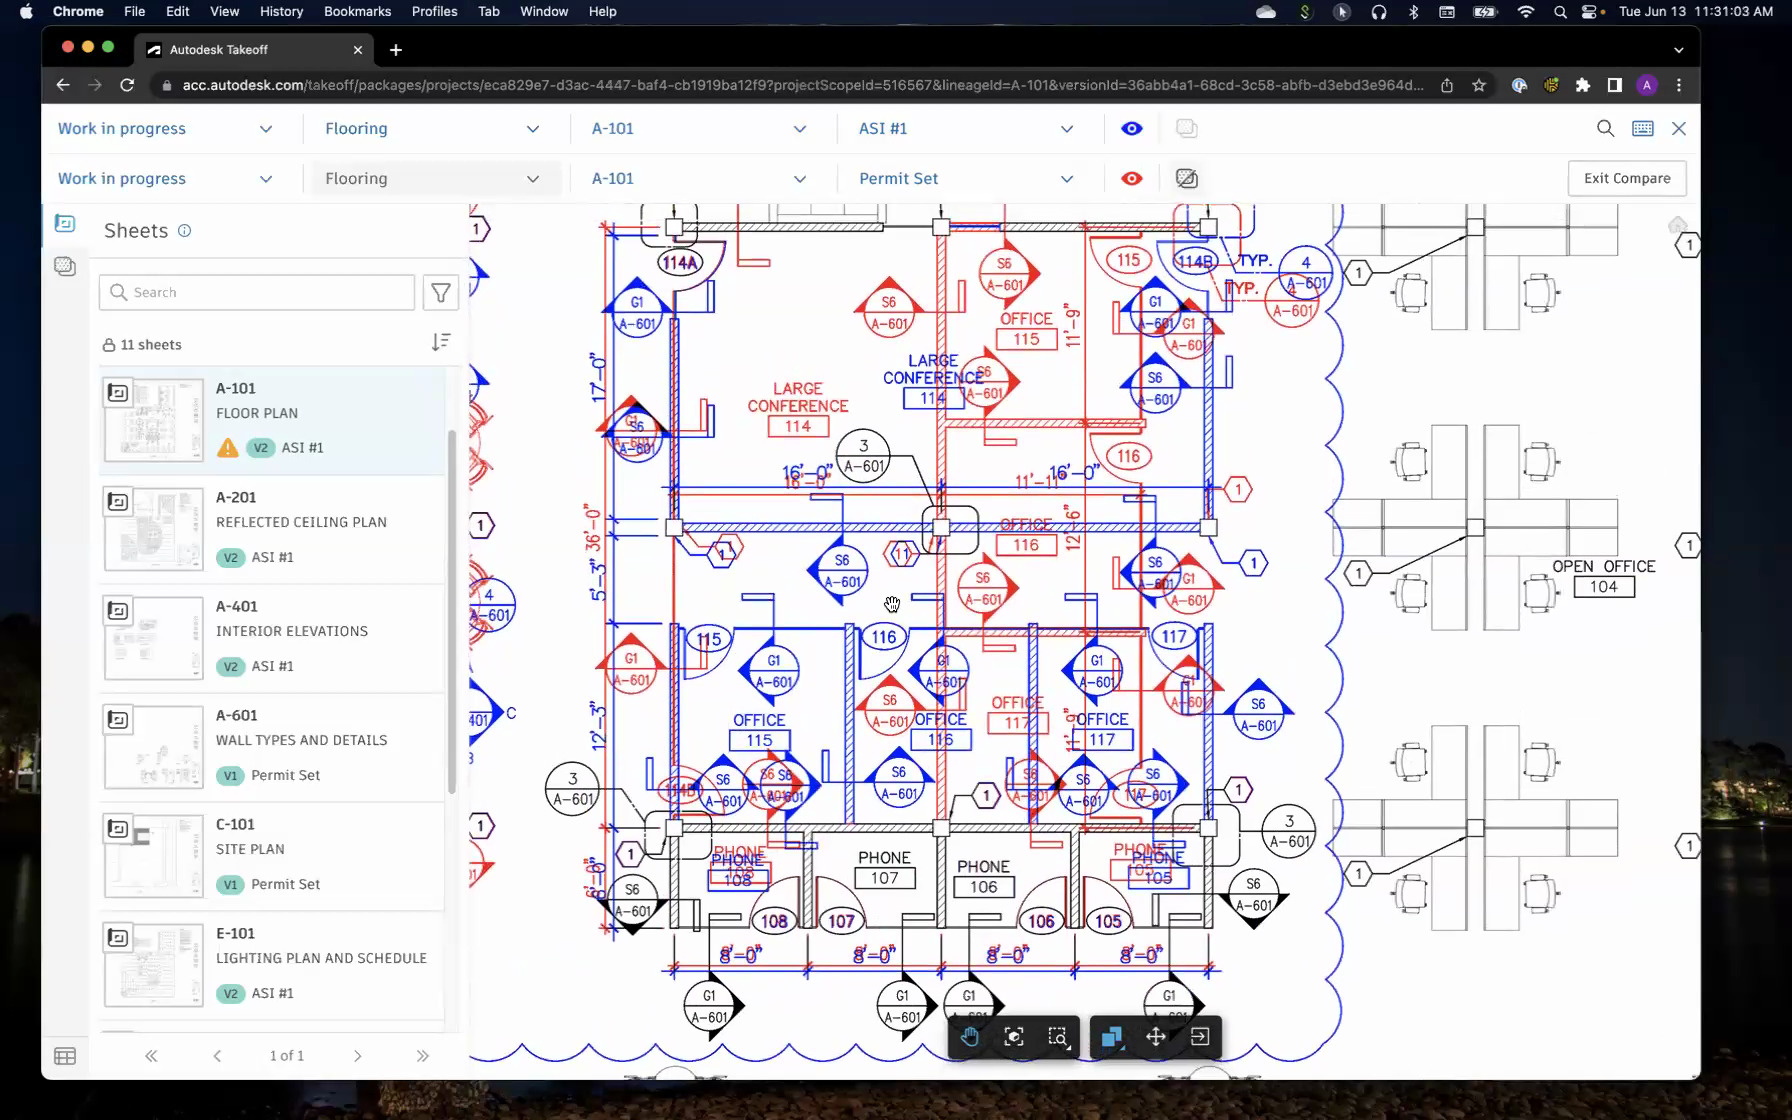Open the Work in progress dropdown
Screen dimensions: 1792x1120
point(167,128)
